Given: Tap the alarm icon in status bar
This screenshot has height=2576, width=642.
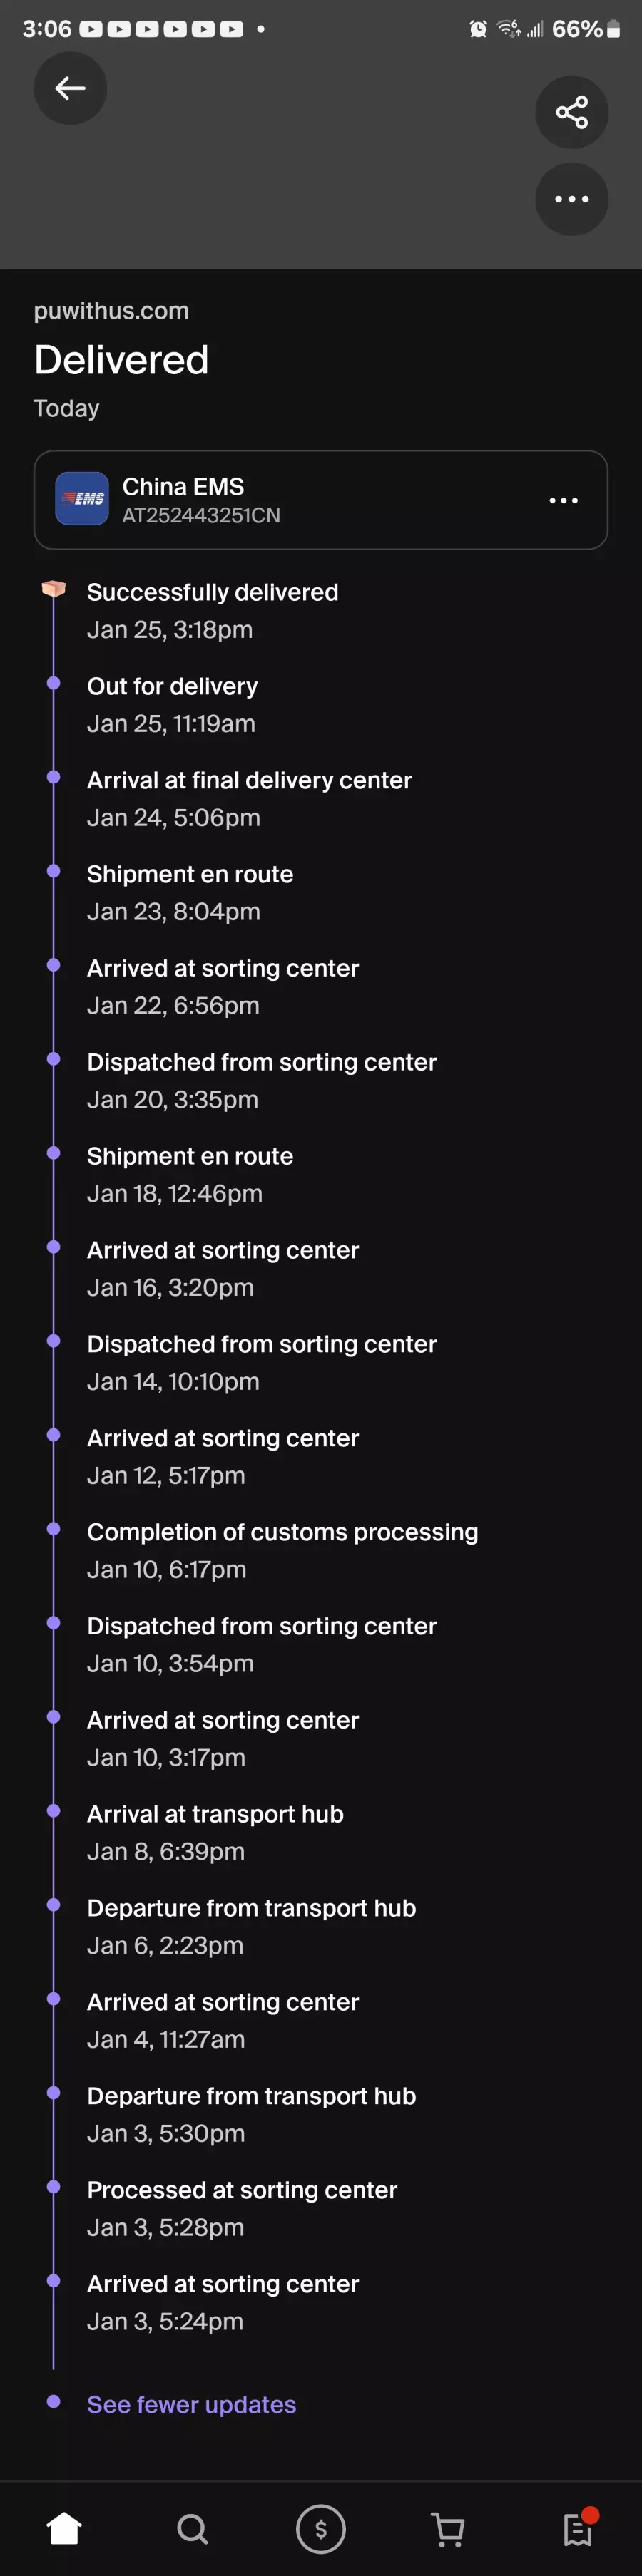Looking at the screenshot, I should coord(479,29).
